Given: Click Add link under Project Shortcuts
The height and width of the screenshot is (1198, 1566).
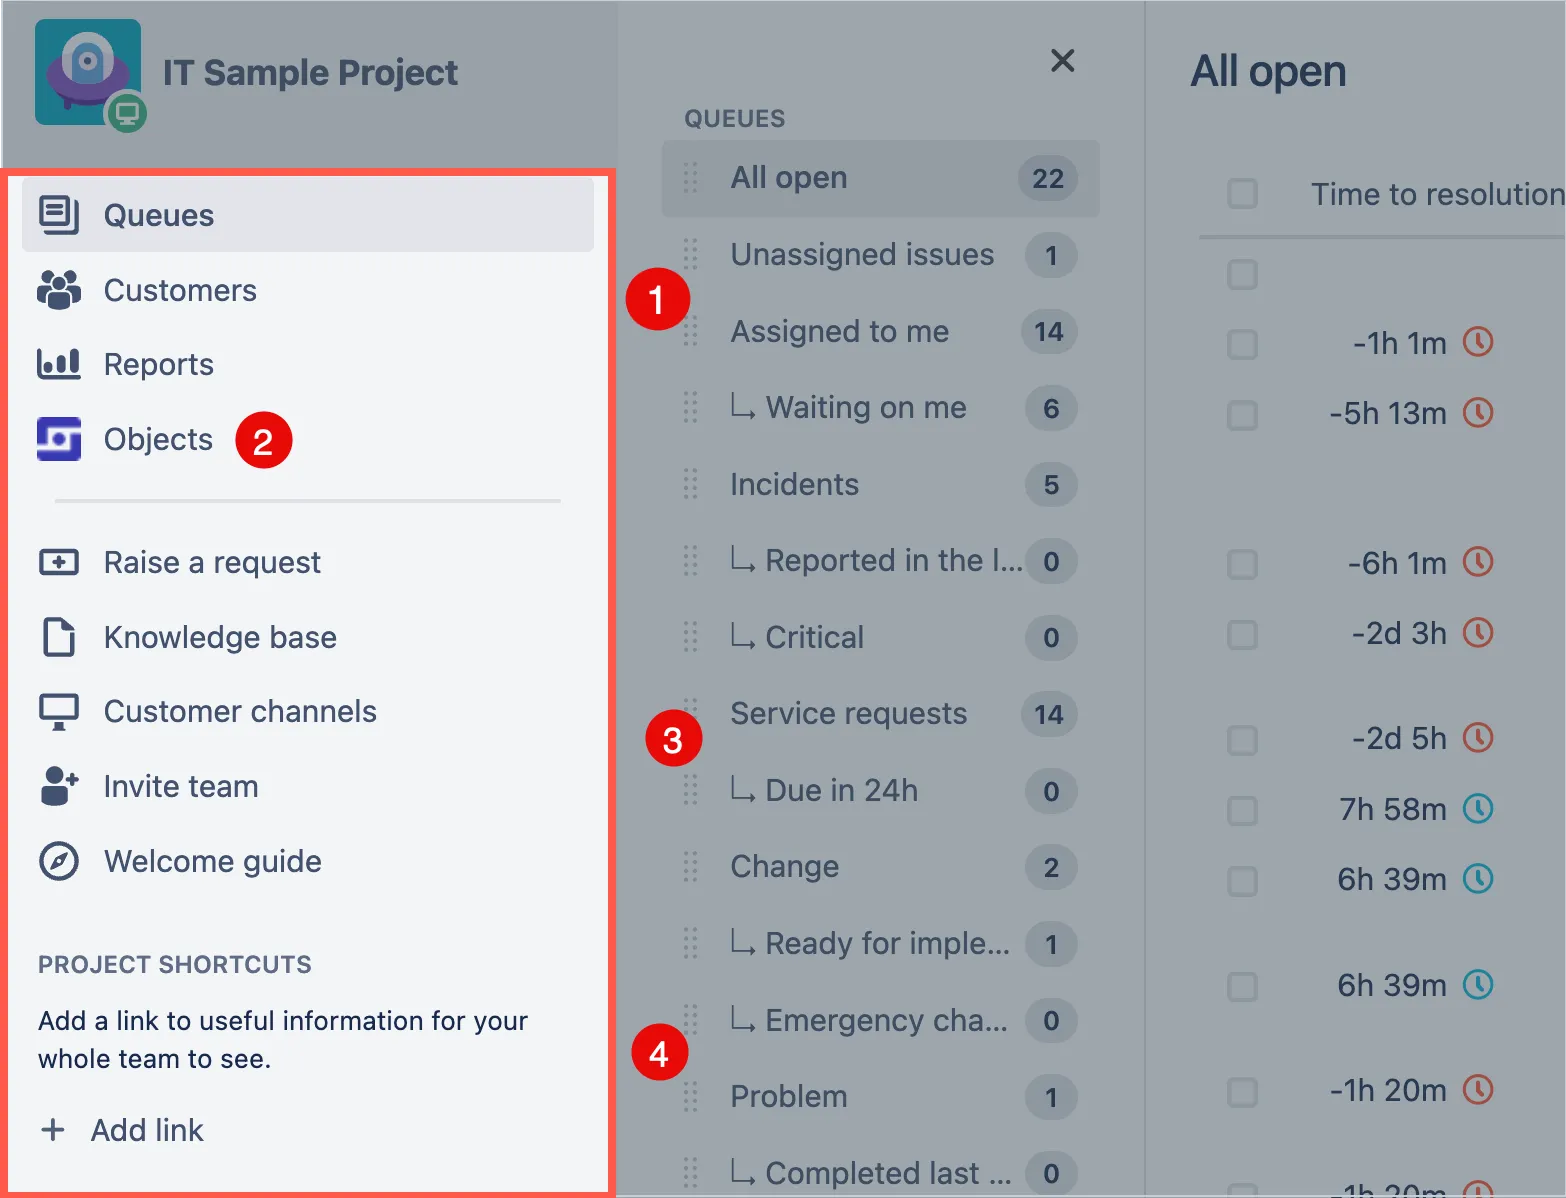Looking at the screenshot, I should click(121, 1130).
